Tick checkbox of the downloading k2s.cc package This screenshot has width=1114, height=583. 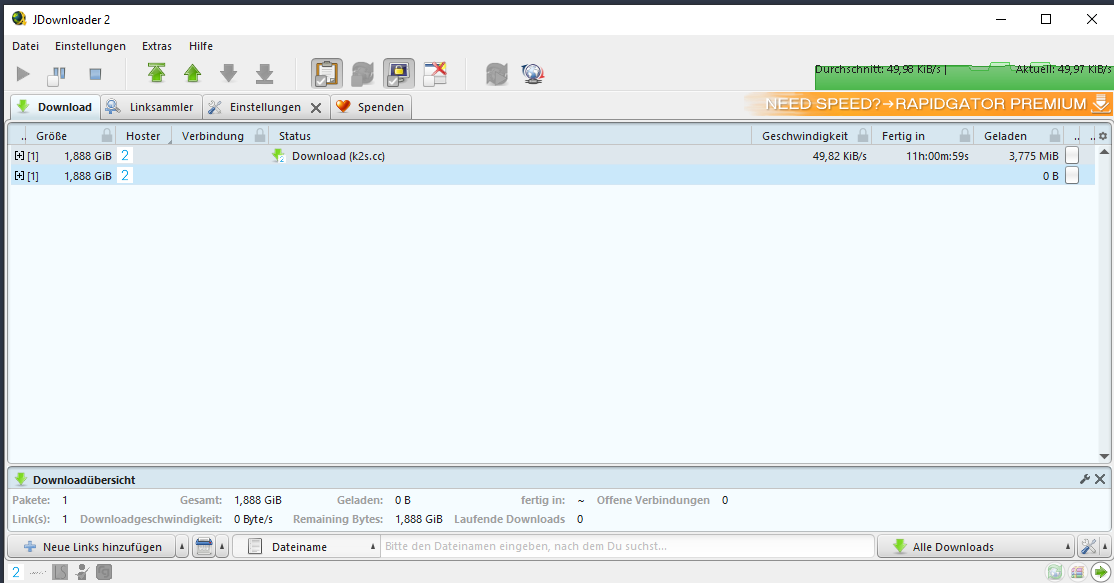1072,156
